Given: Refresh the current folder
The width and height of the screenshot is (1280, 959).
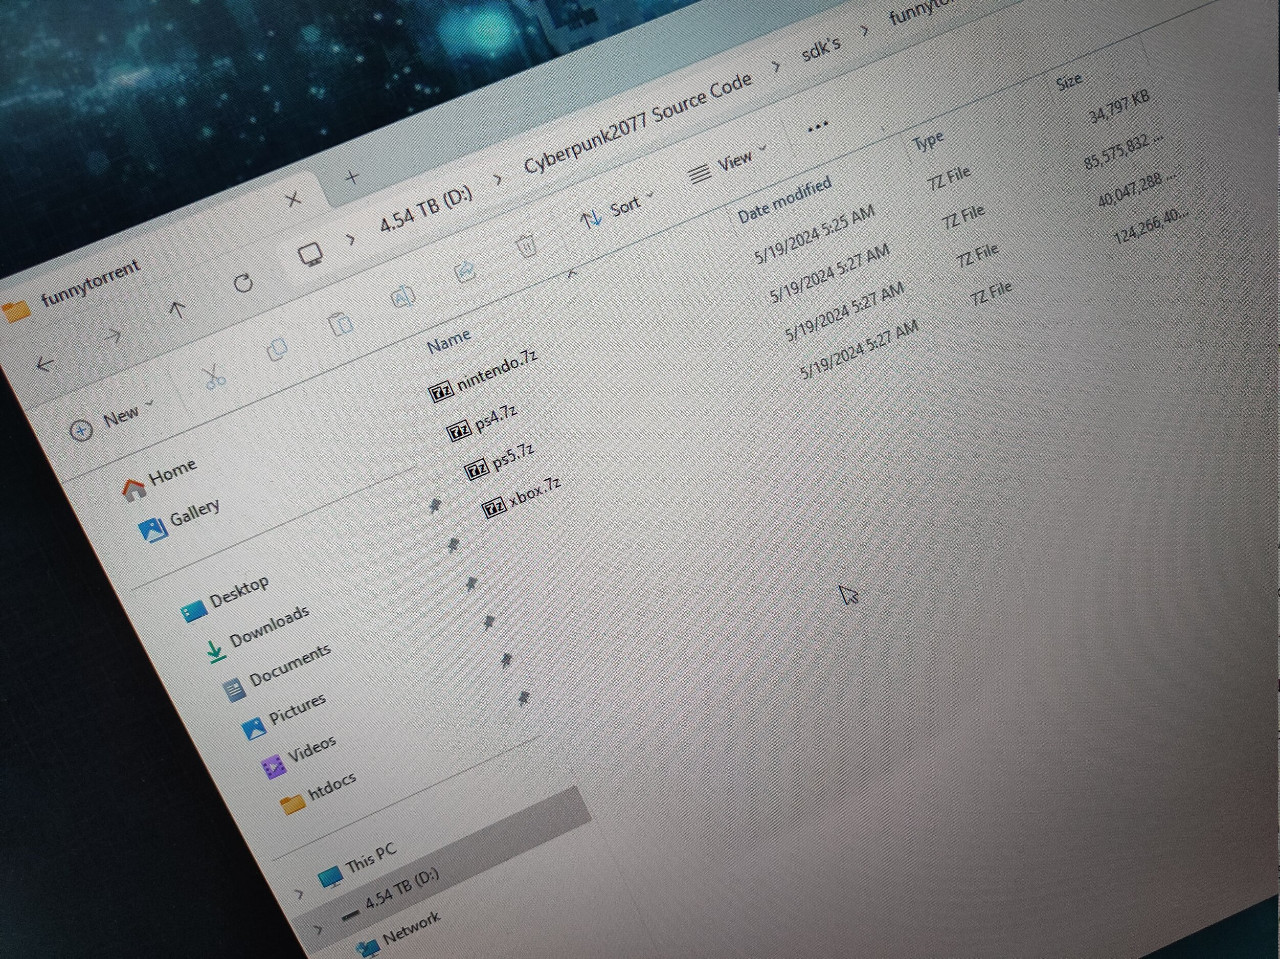Looking at the screenshot, I should 243,283.
